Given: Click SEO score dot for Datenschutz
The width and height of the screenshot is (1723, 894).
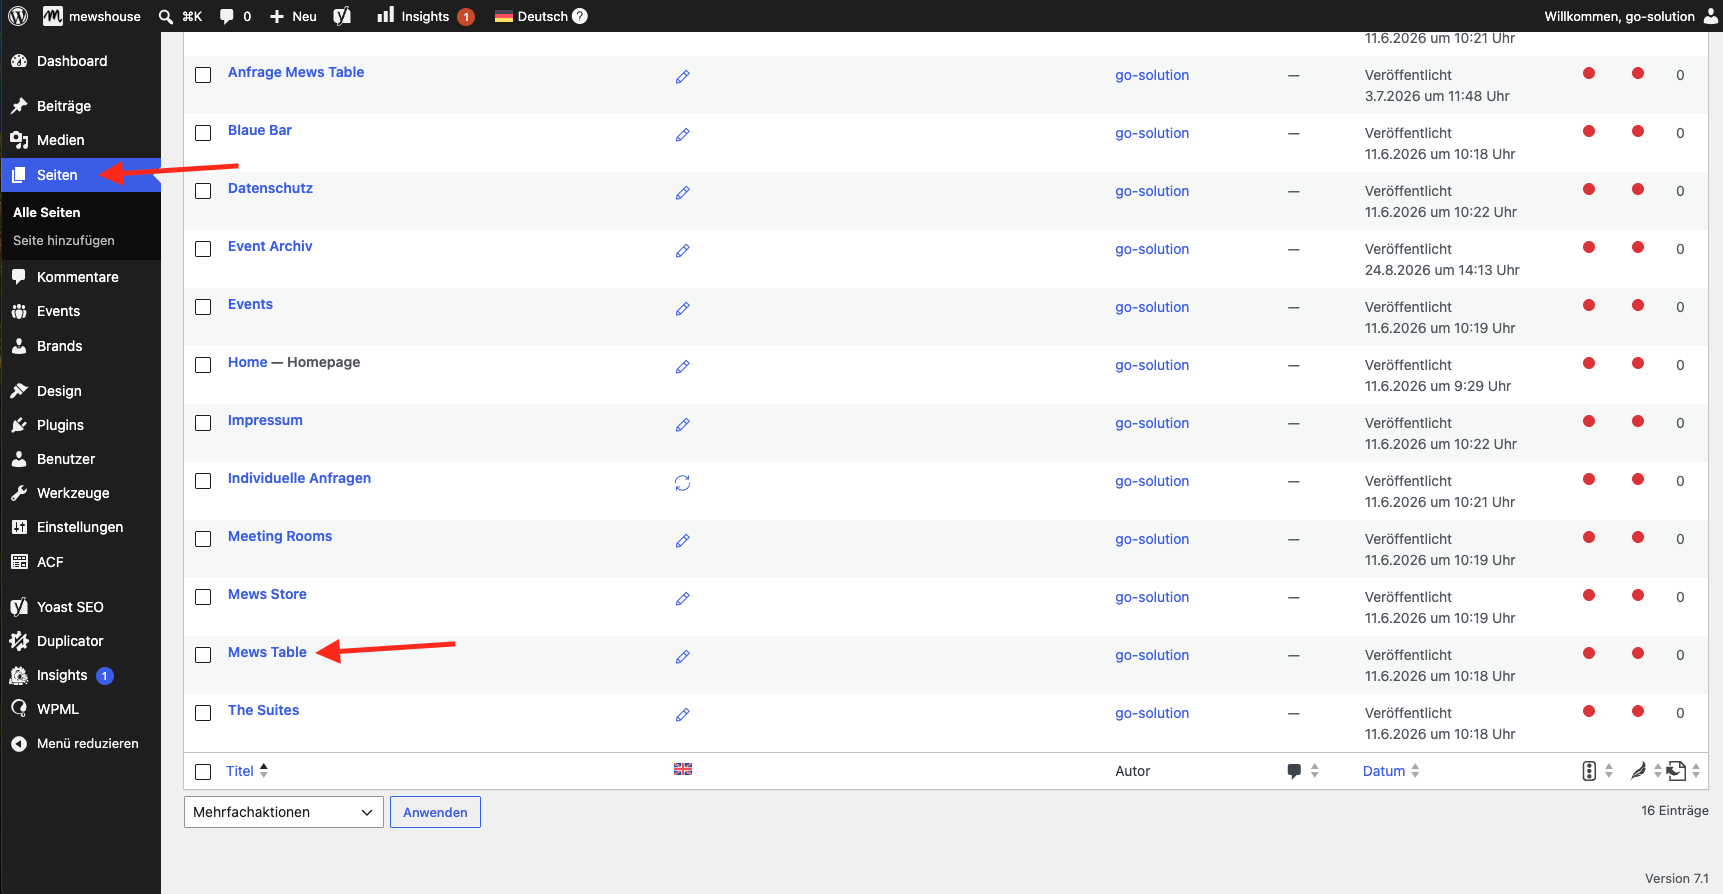Looking at the screenshot, I should coord(1589,190).
